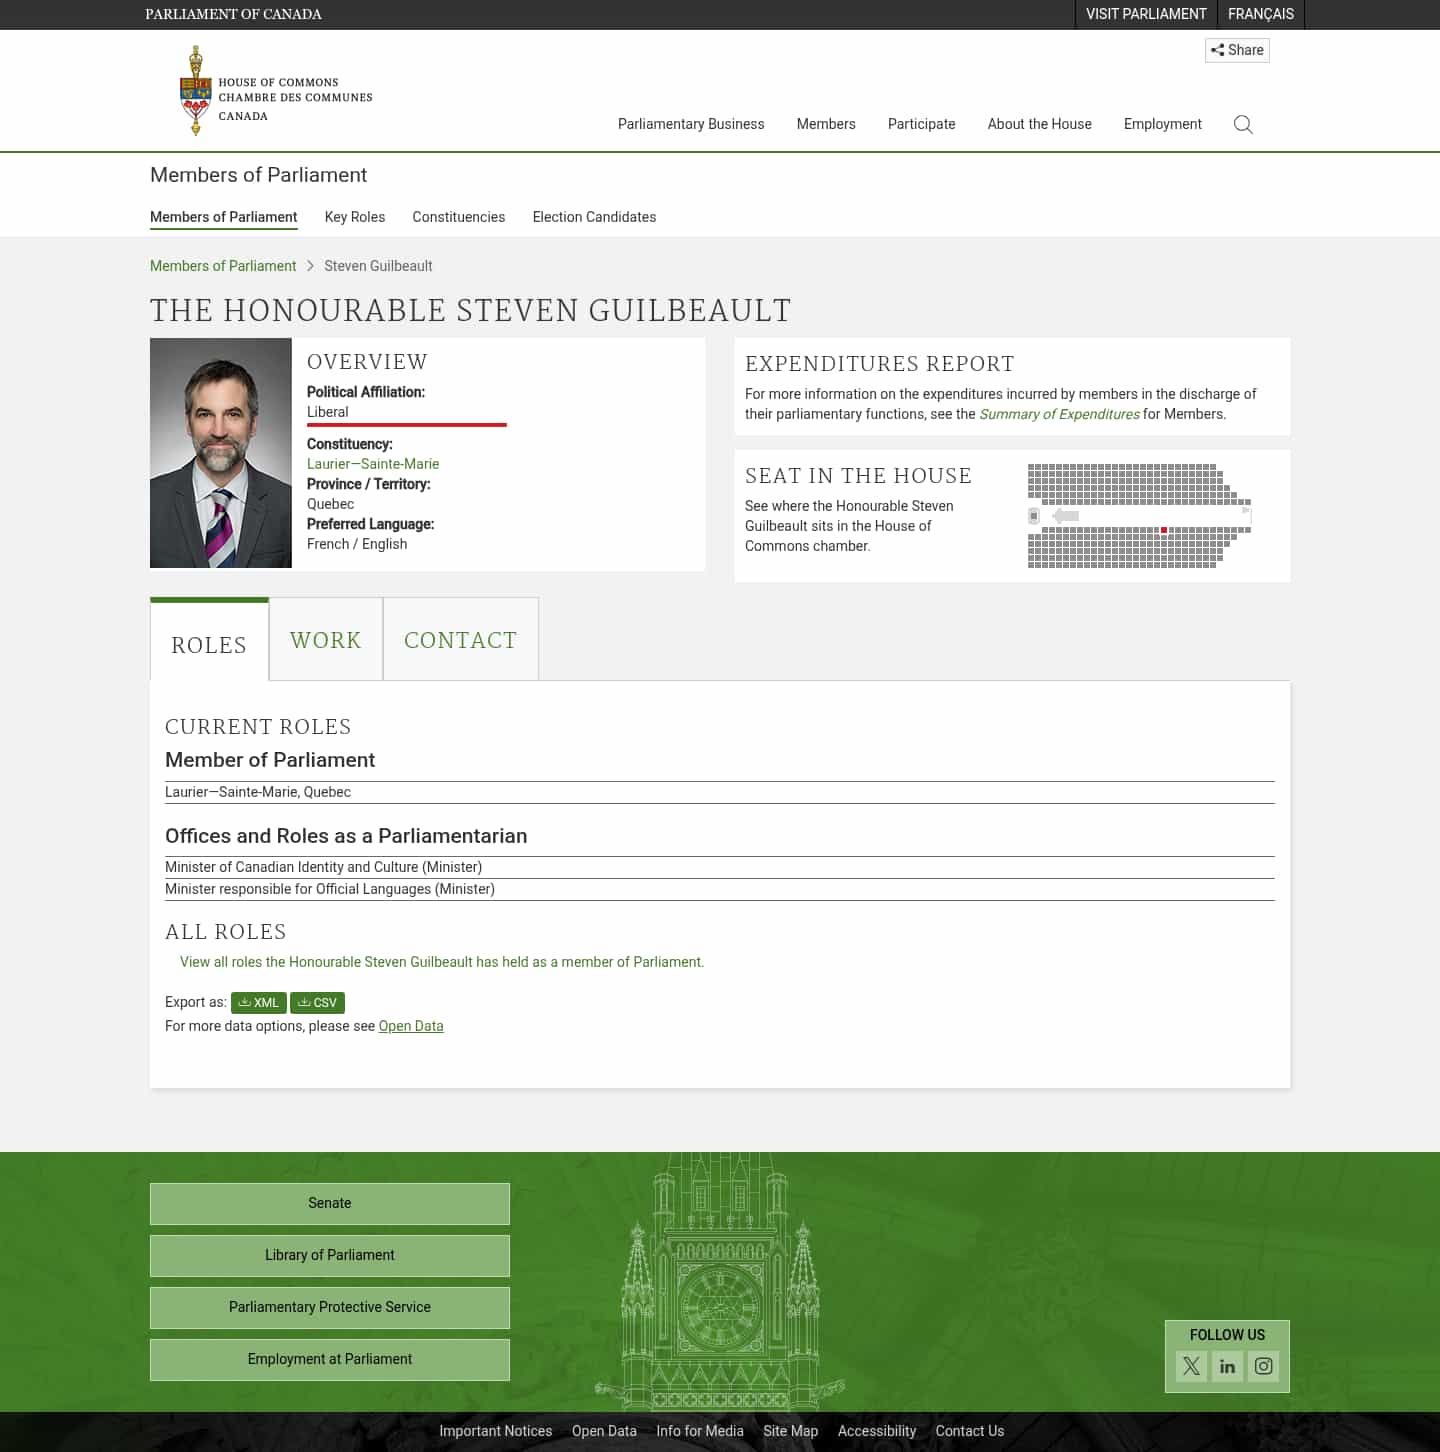Open the Accessibility footer link
The image size is (1440, 1452).
[877, 1430]
